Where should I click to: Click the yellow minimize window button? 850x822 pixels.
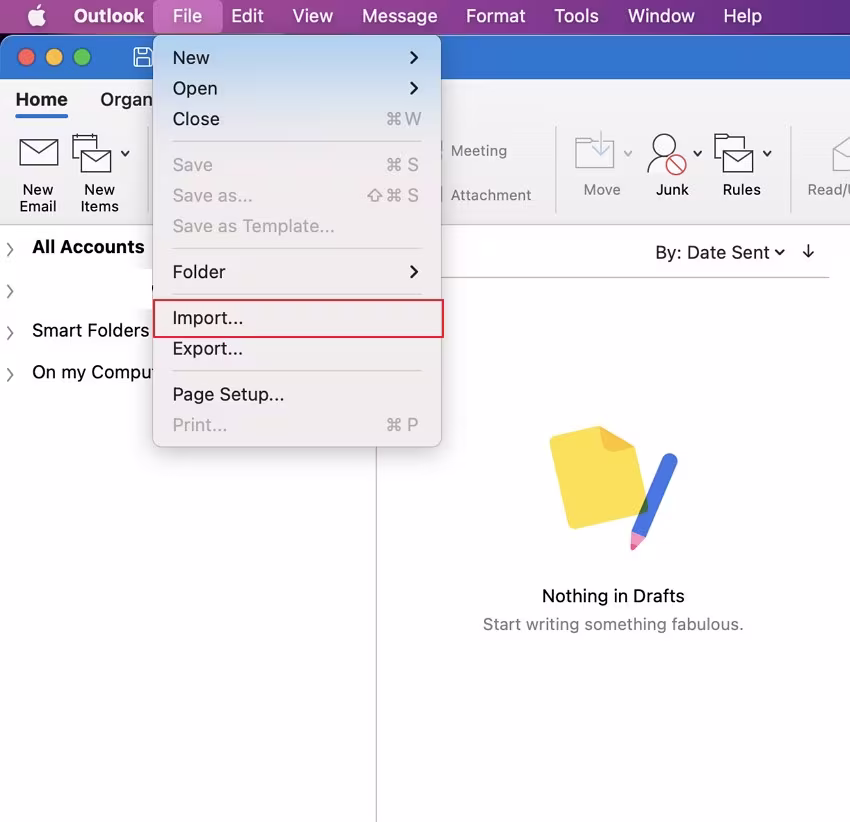(x=54, y=57)
